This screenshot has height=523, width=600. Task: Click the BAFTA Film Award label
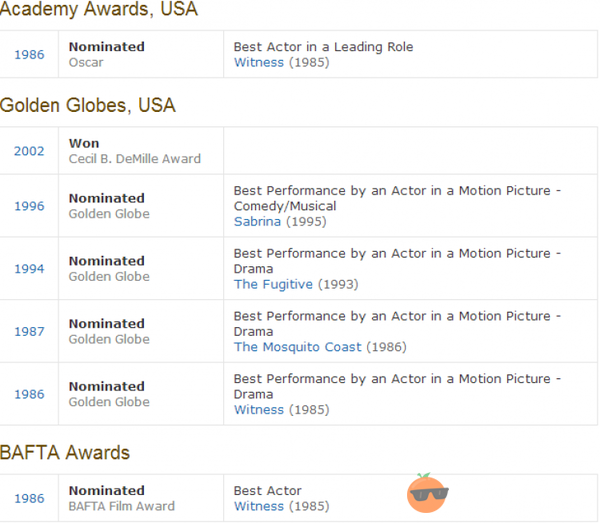tap(121, 506)
